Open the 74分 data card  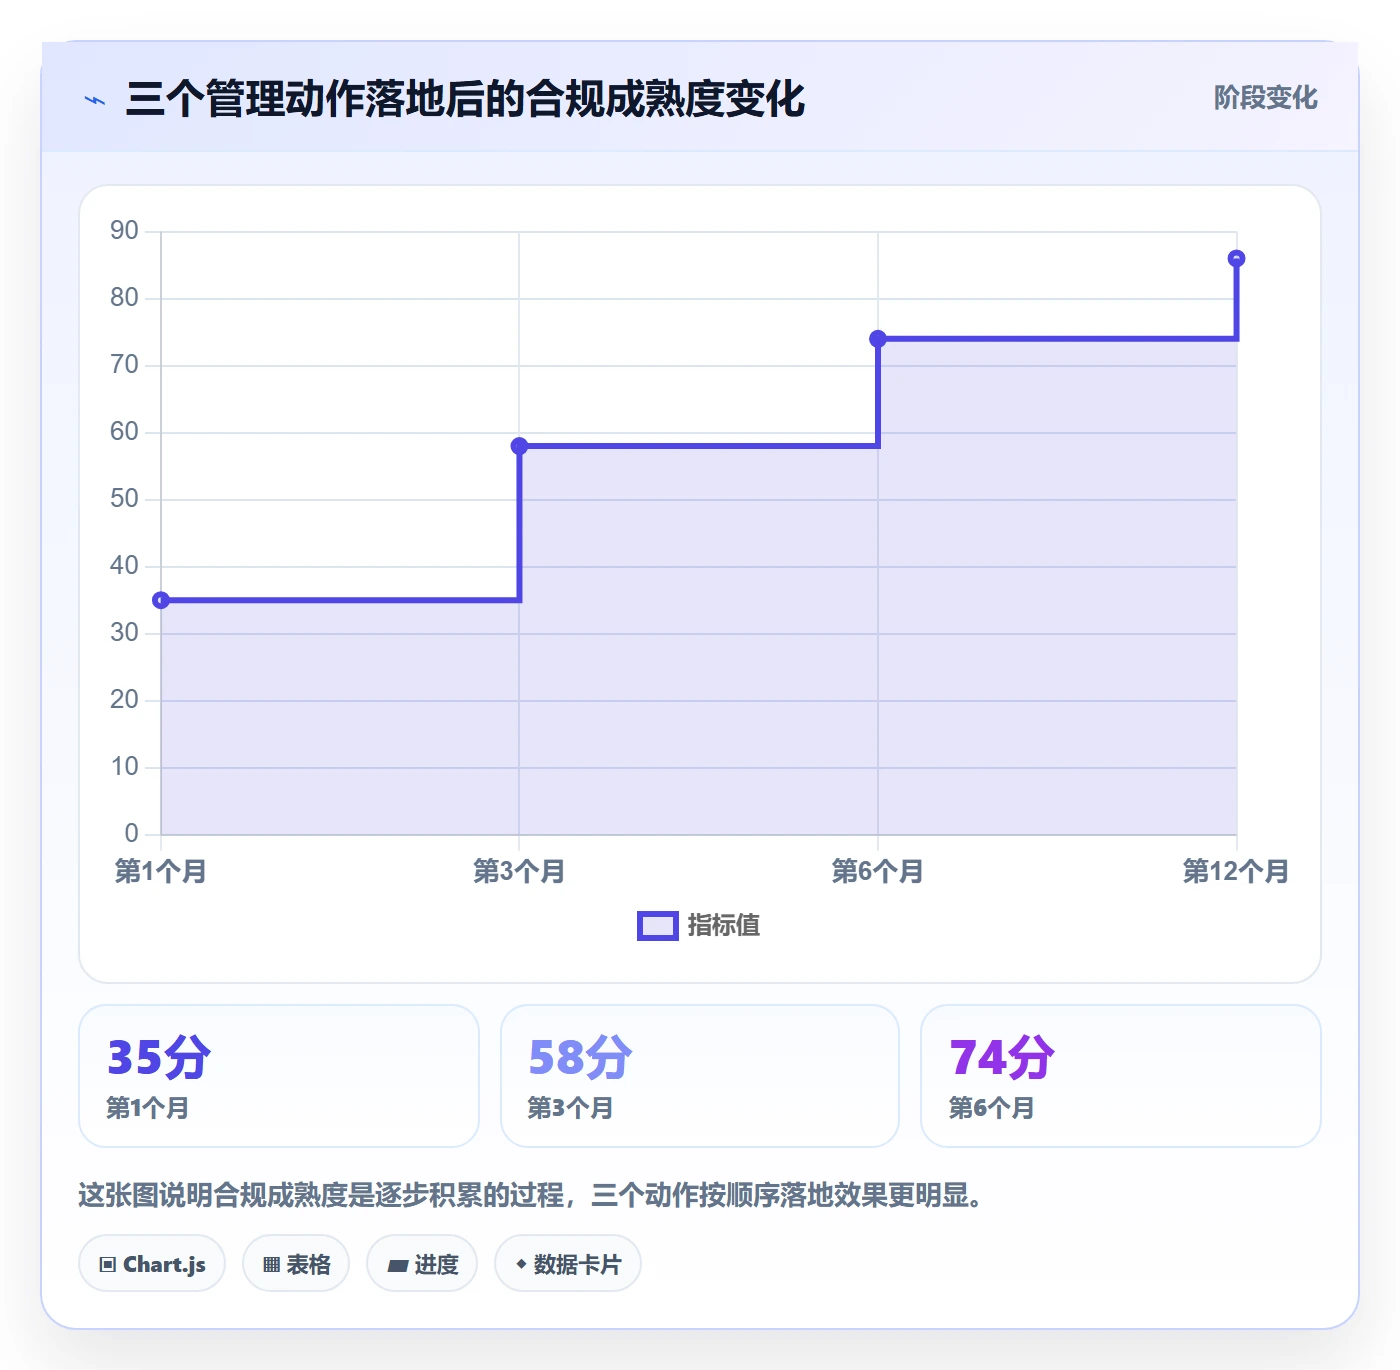[1121, 1076]
